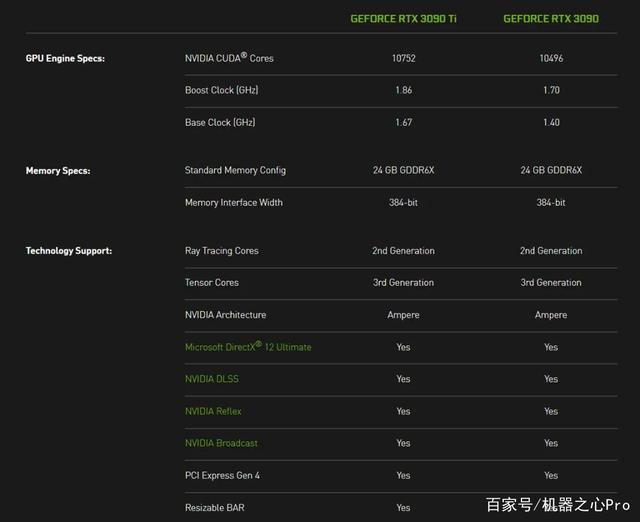Click the 1.40 base clock value
Screen dimensions: 640x522
(x=551, y=122)
